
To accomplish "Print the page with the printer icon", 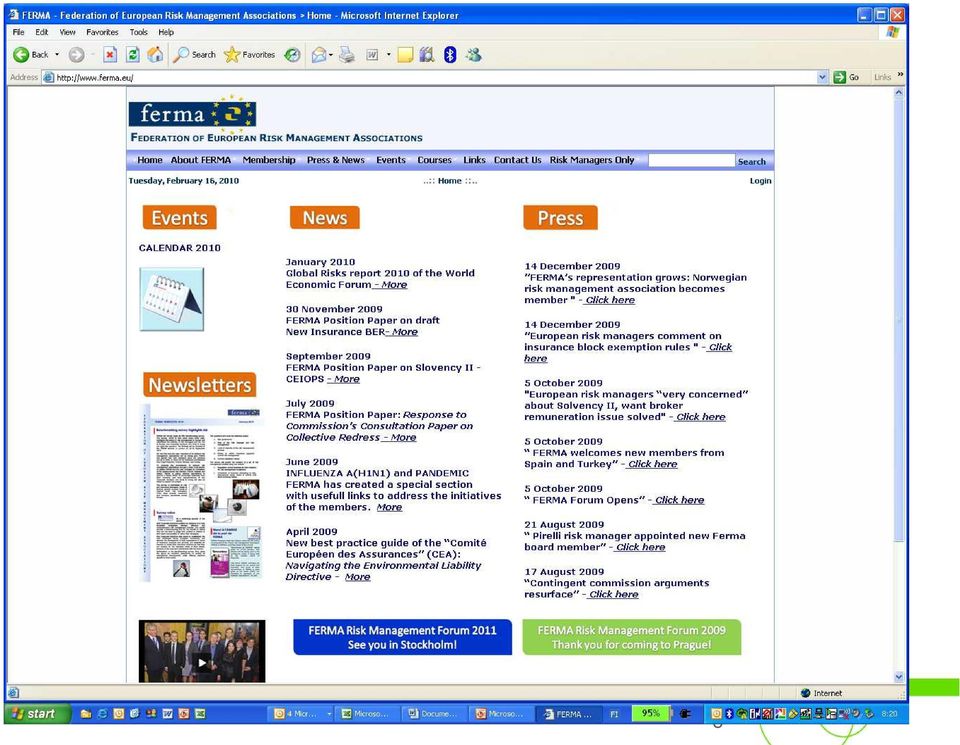I will [x=347, y=55].
